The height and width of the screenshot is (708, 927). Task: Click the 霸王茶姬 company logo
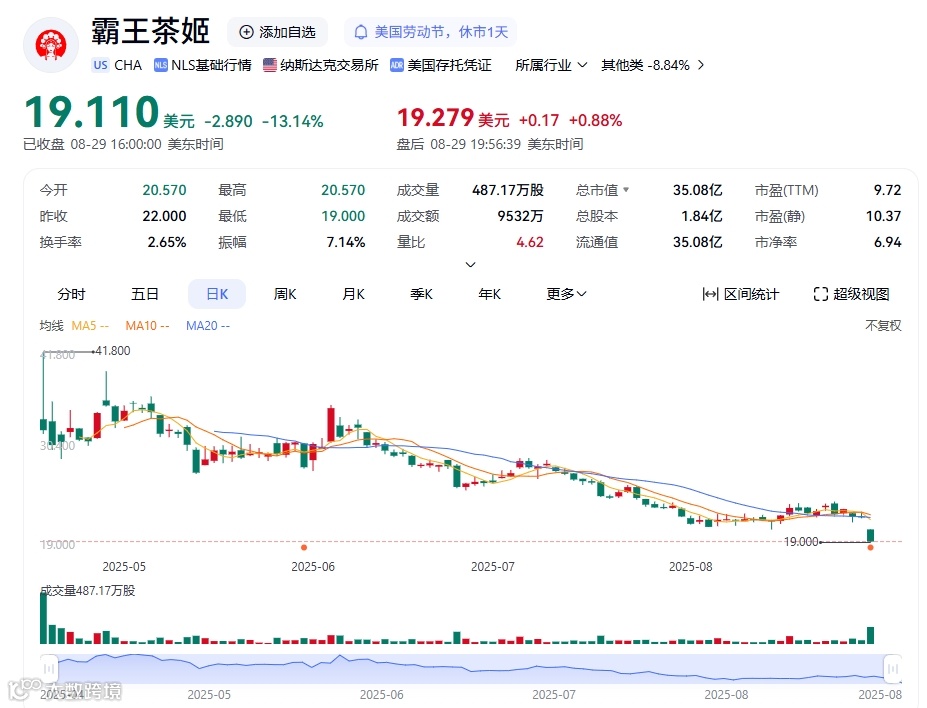pyautogui.click(x=51, y=45)
